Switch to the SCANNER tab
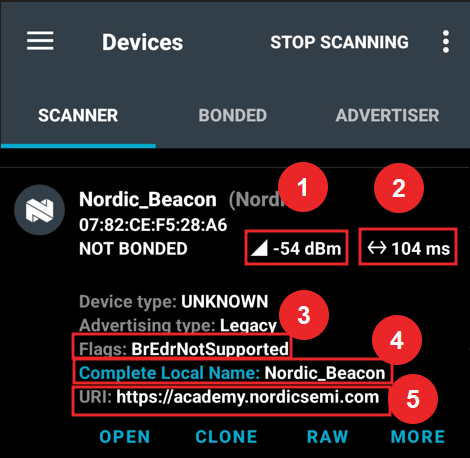 pos(78,116)
